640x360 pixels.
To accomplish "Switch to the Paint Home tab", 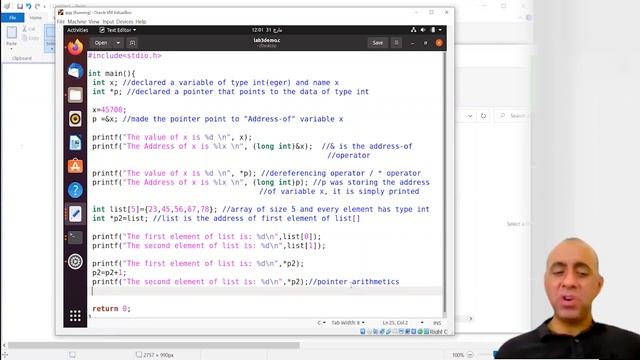I will point(36,18).
